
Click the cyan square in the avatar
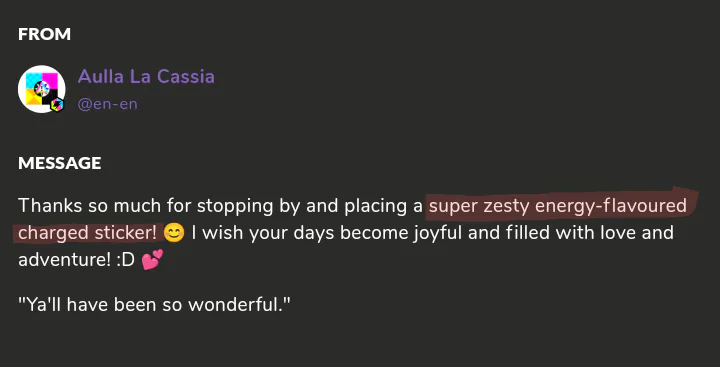(x=34, y=81)
